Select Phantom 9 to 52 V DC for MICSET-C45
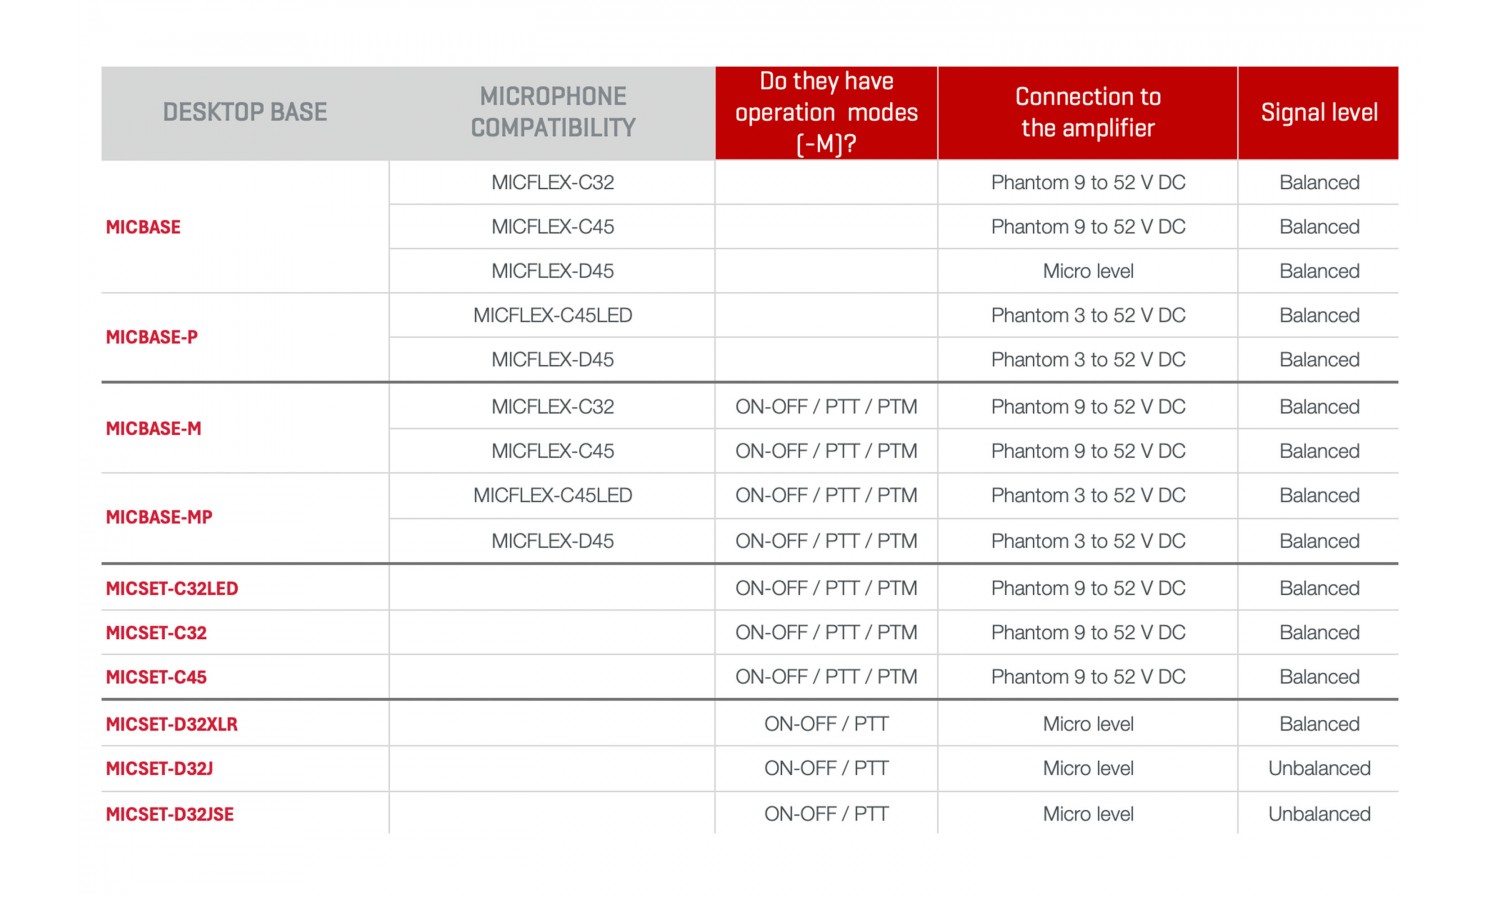Image resolution: width=1500 pixels, height=900 pixels. [x=1088, y=677]
